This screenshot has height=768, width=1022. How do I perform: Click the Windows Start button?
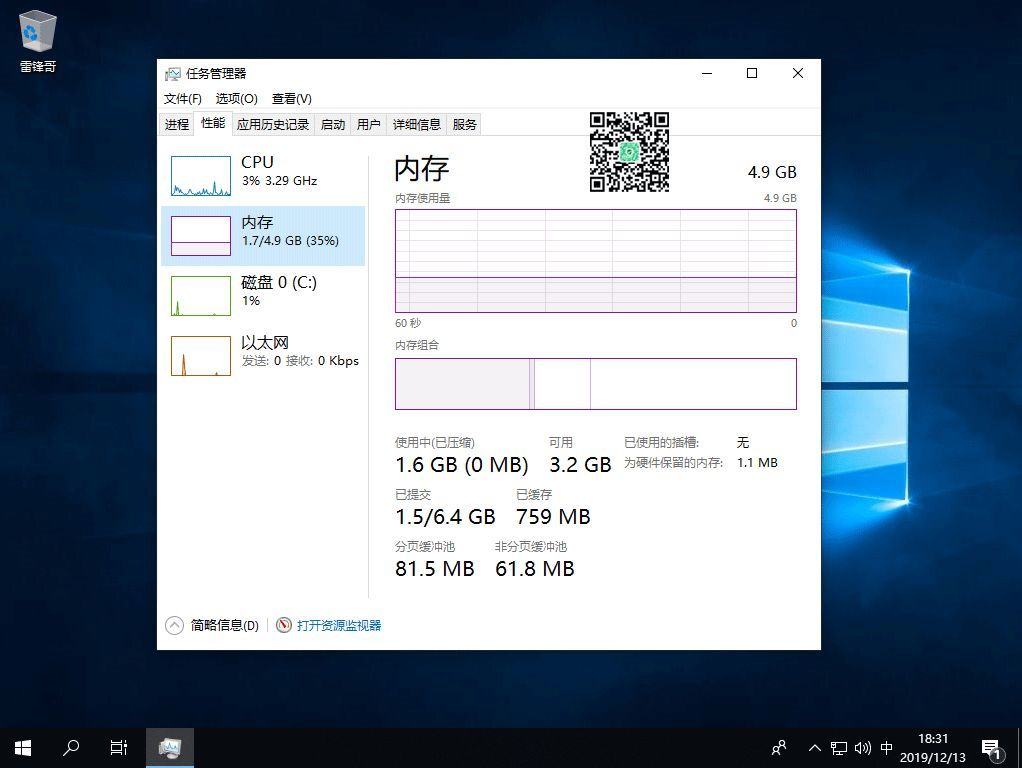coord(22,747)
